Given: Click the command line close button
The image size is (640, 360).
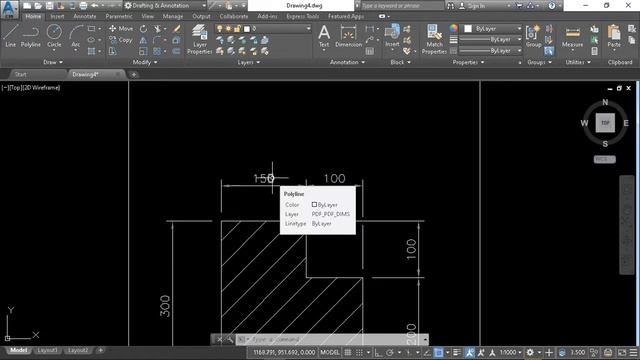Looking at the screenshot, I should click(x=220, y=340).
